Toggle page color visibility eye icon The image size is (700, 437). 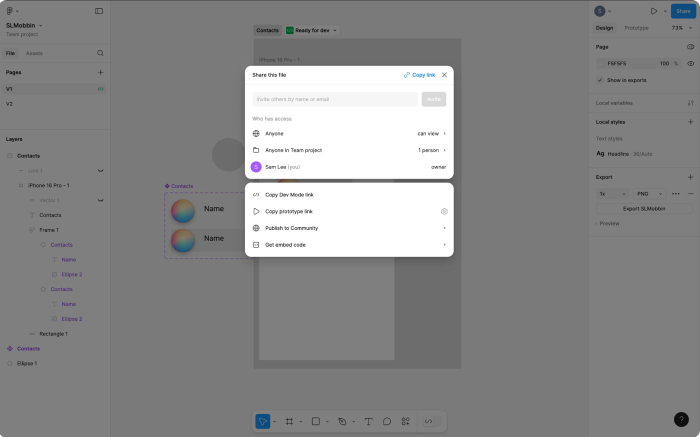coord(691,63)
